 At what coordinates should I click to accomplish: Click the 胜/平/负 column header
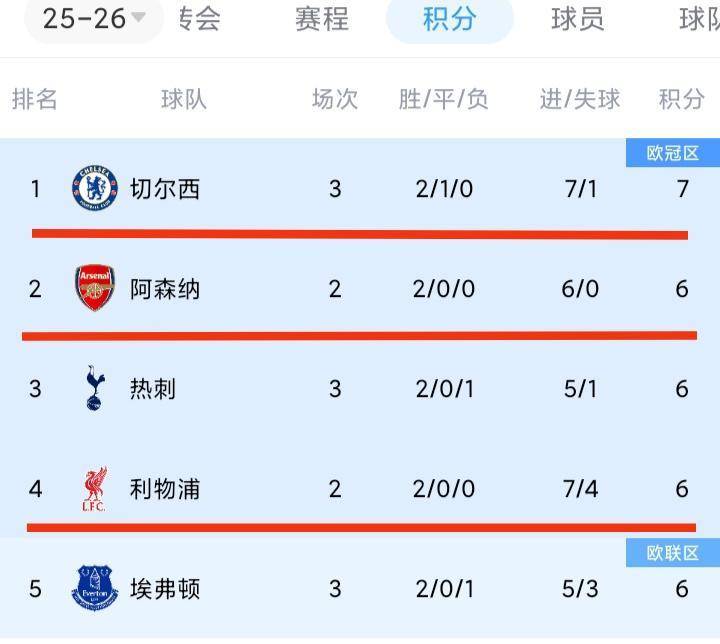click(444, 99)
